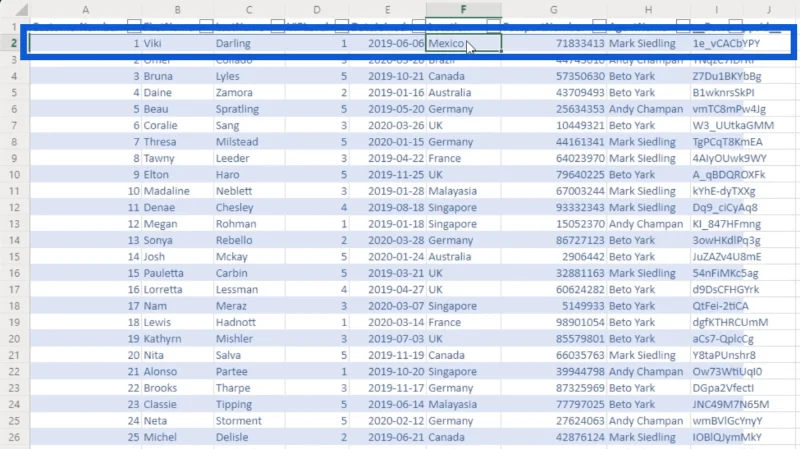Click the number cell 2906442
Screen dimensions: 800x449
click(554, 257)
